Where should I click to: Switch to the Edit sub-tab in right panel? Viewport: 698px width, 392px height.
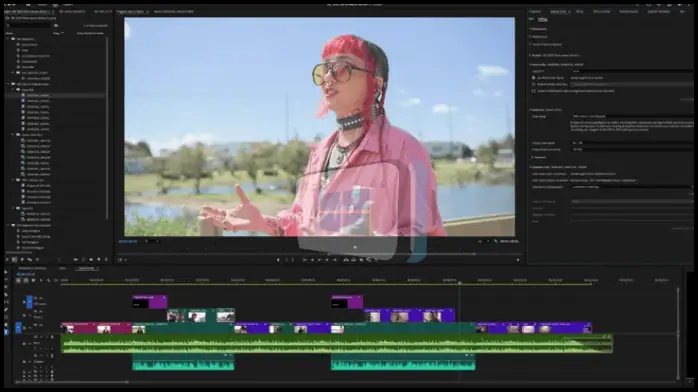[x=531, y=19]
